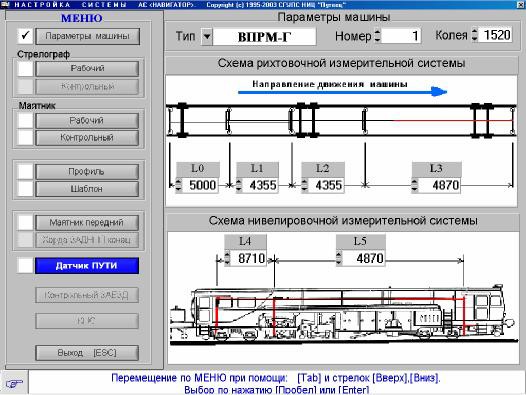Click the L1 value 4355 field
Image resolution: width=526 pixels, height=395 pixels.
coord(260,185)
